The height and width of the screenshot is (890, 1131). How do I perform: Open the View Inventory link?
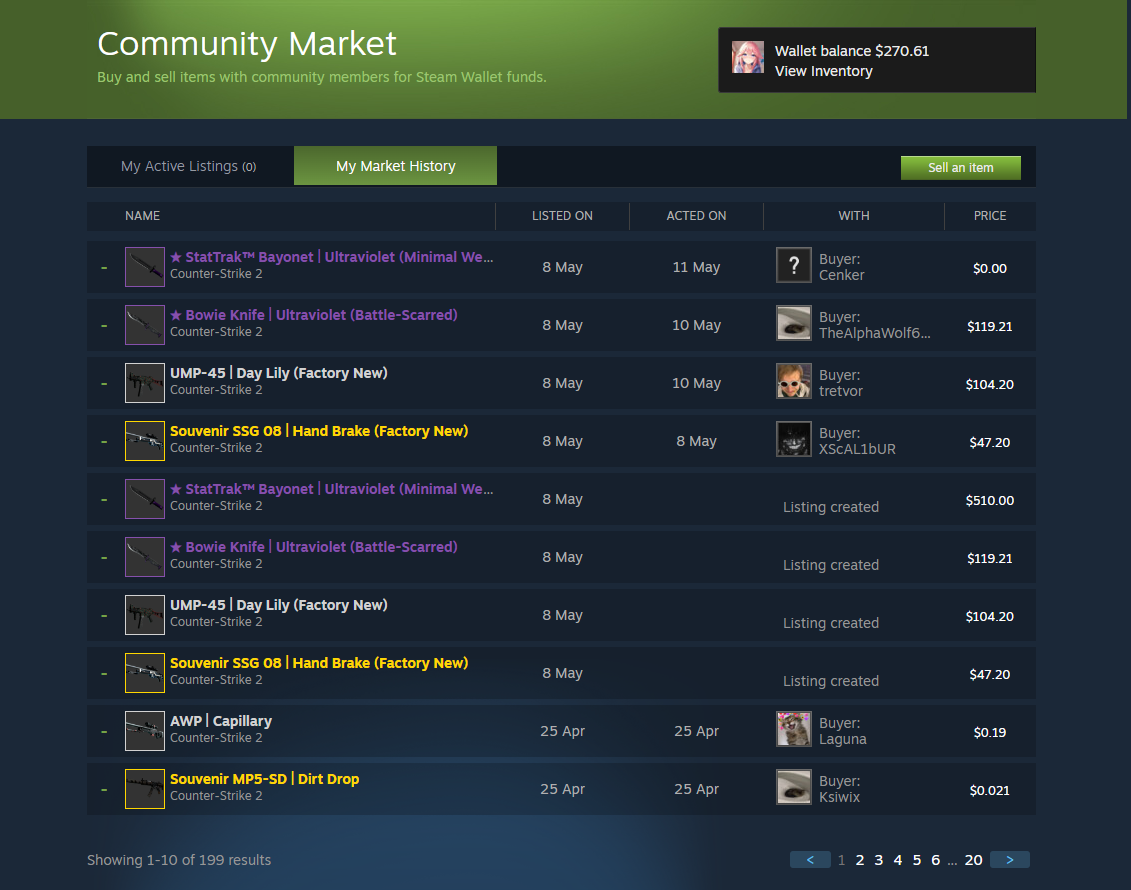coord(824,71)
